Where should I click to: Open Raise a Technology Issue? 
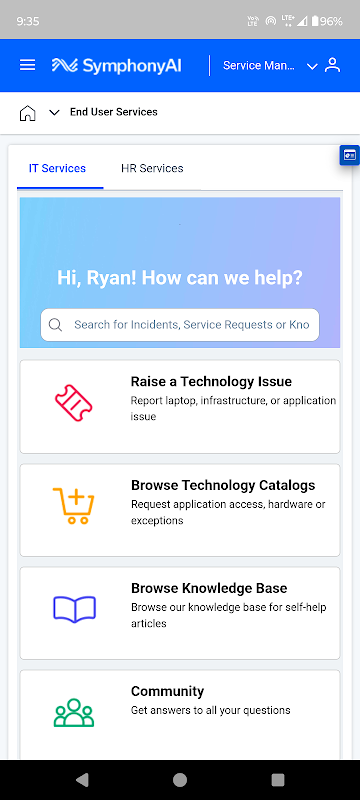pyautogui.click(x=180, y=406)
